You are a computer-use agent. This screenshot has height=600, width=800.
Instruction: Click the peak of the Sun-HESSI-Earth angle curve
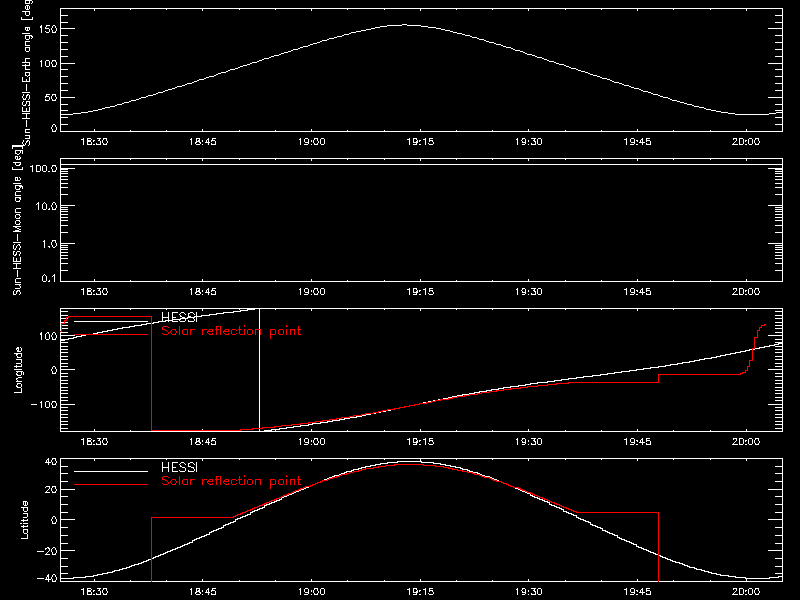405,25
